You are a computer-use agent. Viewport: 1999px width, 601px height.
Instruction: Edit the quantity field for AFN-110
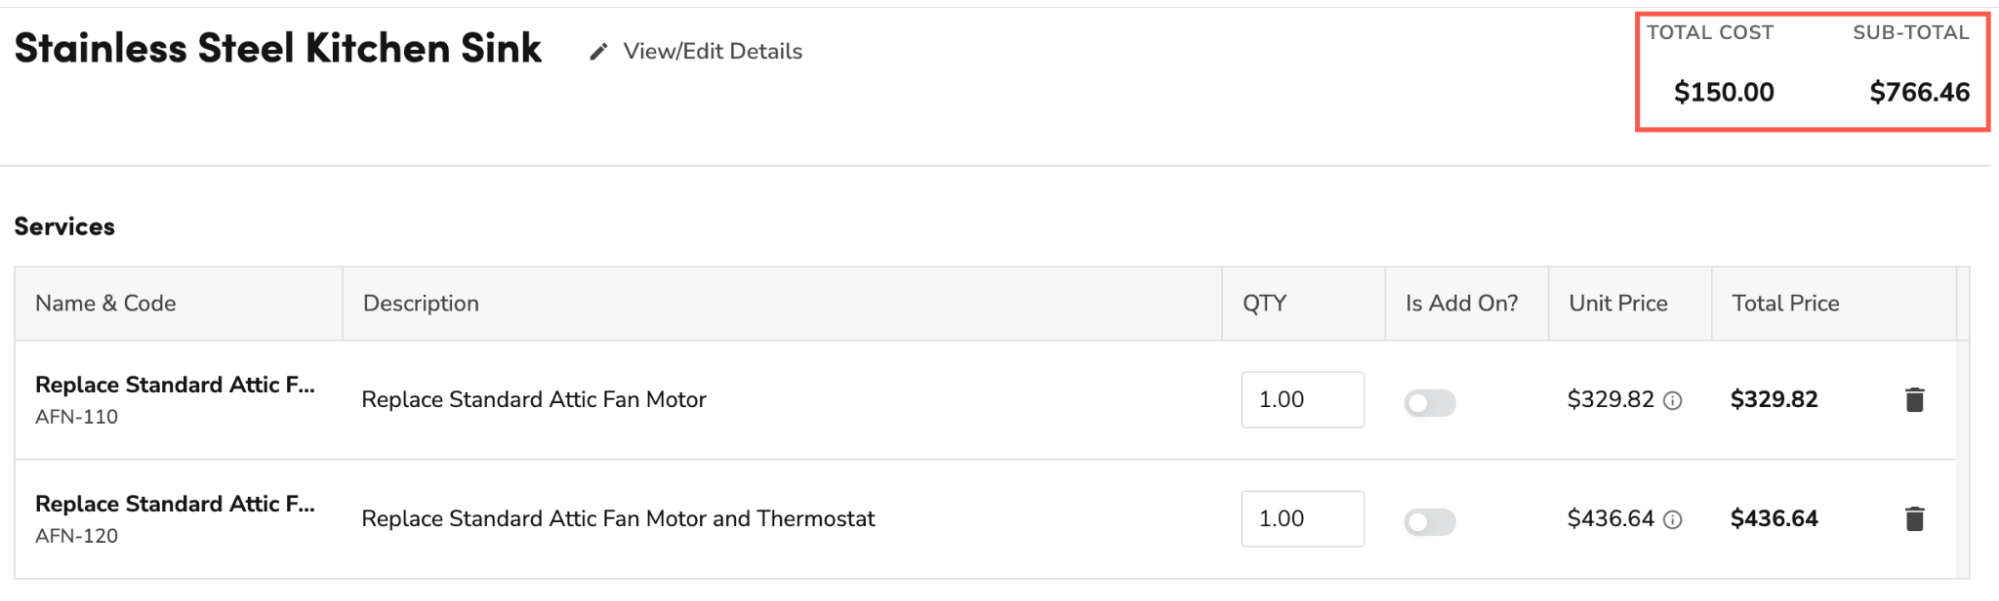1302,399
